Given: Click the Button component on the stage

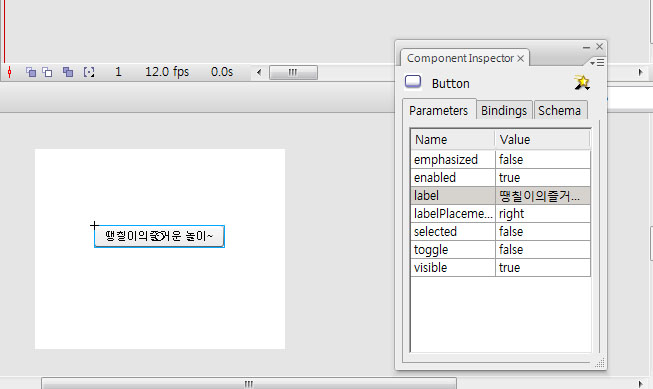Looking at the screenshot, I should pyautogui.click(x=160, y=236).
